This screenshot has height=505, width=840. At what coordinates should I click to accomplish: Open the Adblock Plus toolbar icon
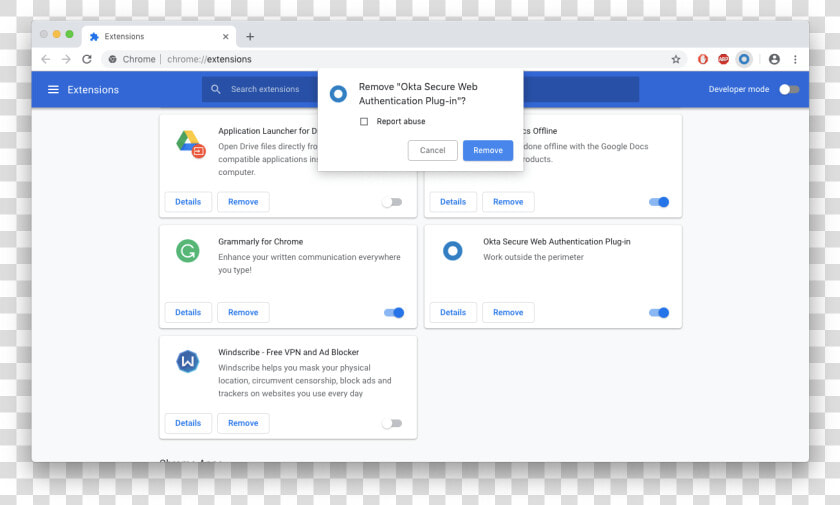click(723, 59)
